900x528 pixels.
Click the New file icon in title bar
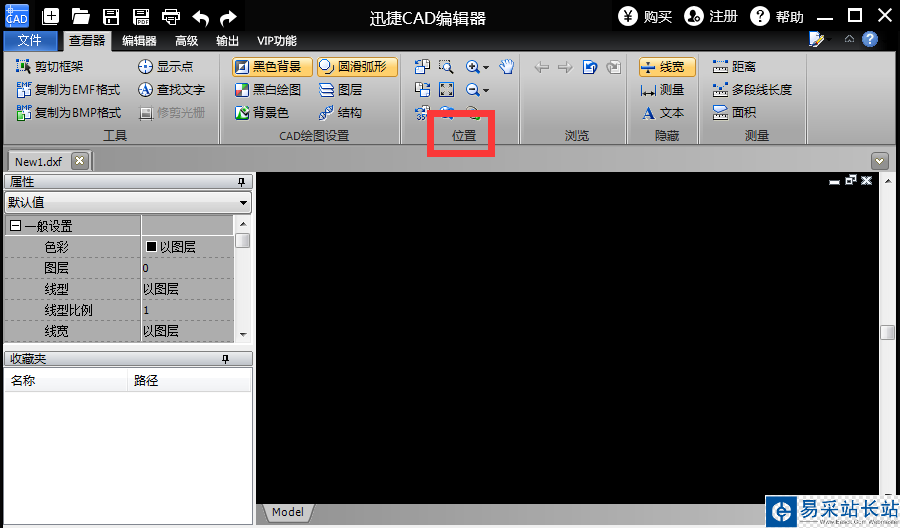(x=51, y=16)
